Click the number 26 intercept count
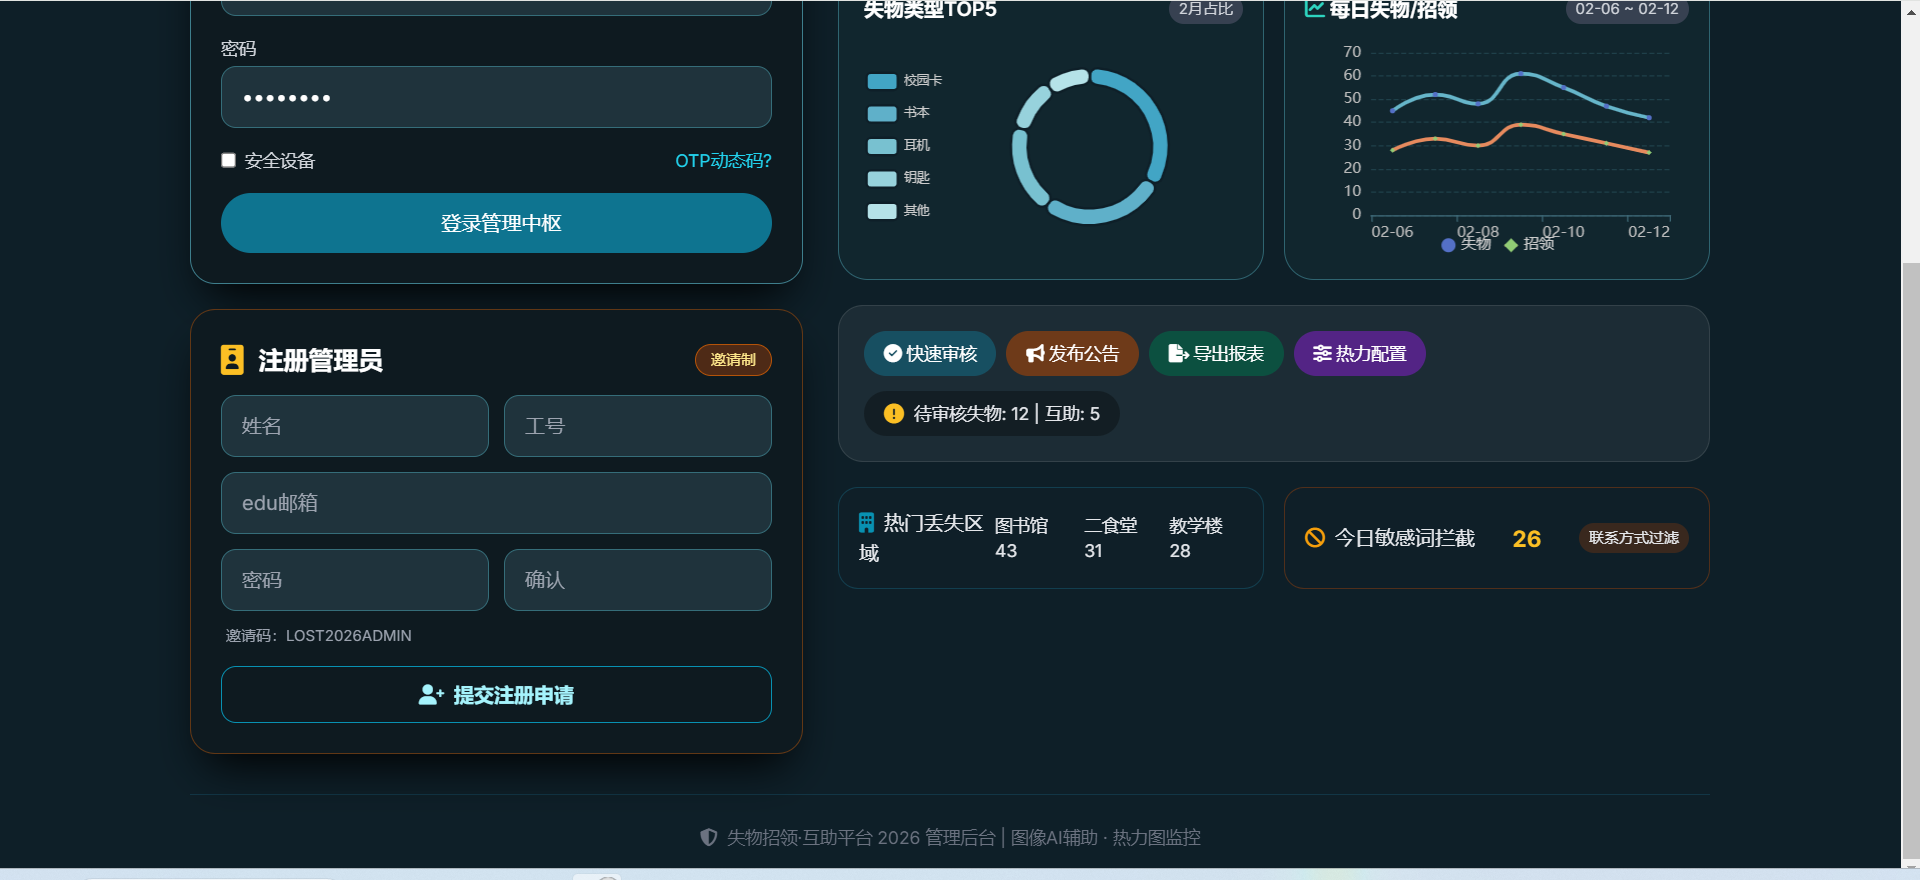 click(1526, 539)
